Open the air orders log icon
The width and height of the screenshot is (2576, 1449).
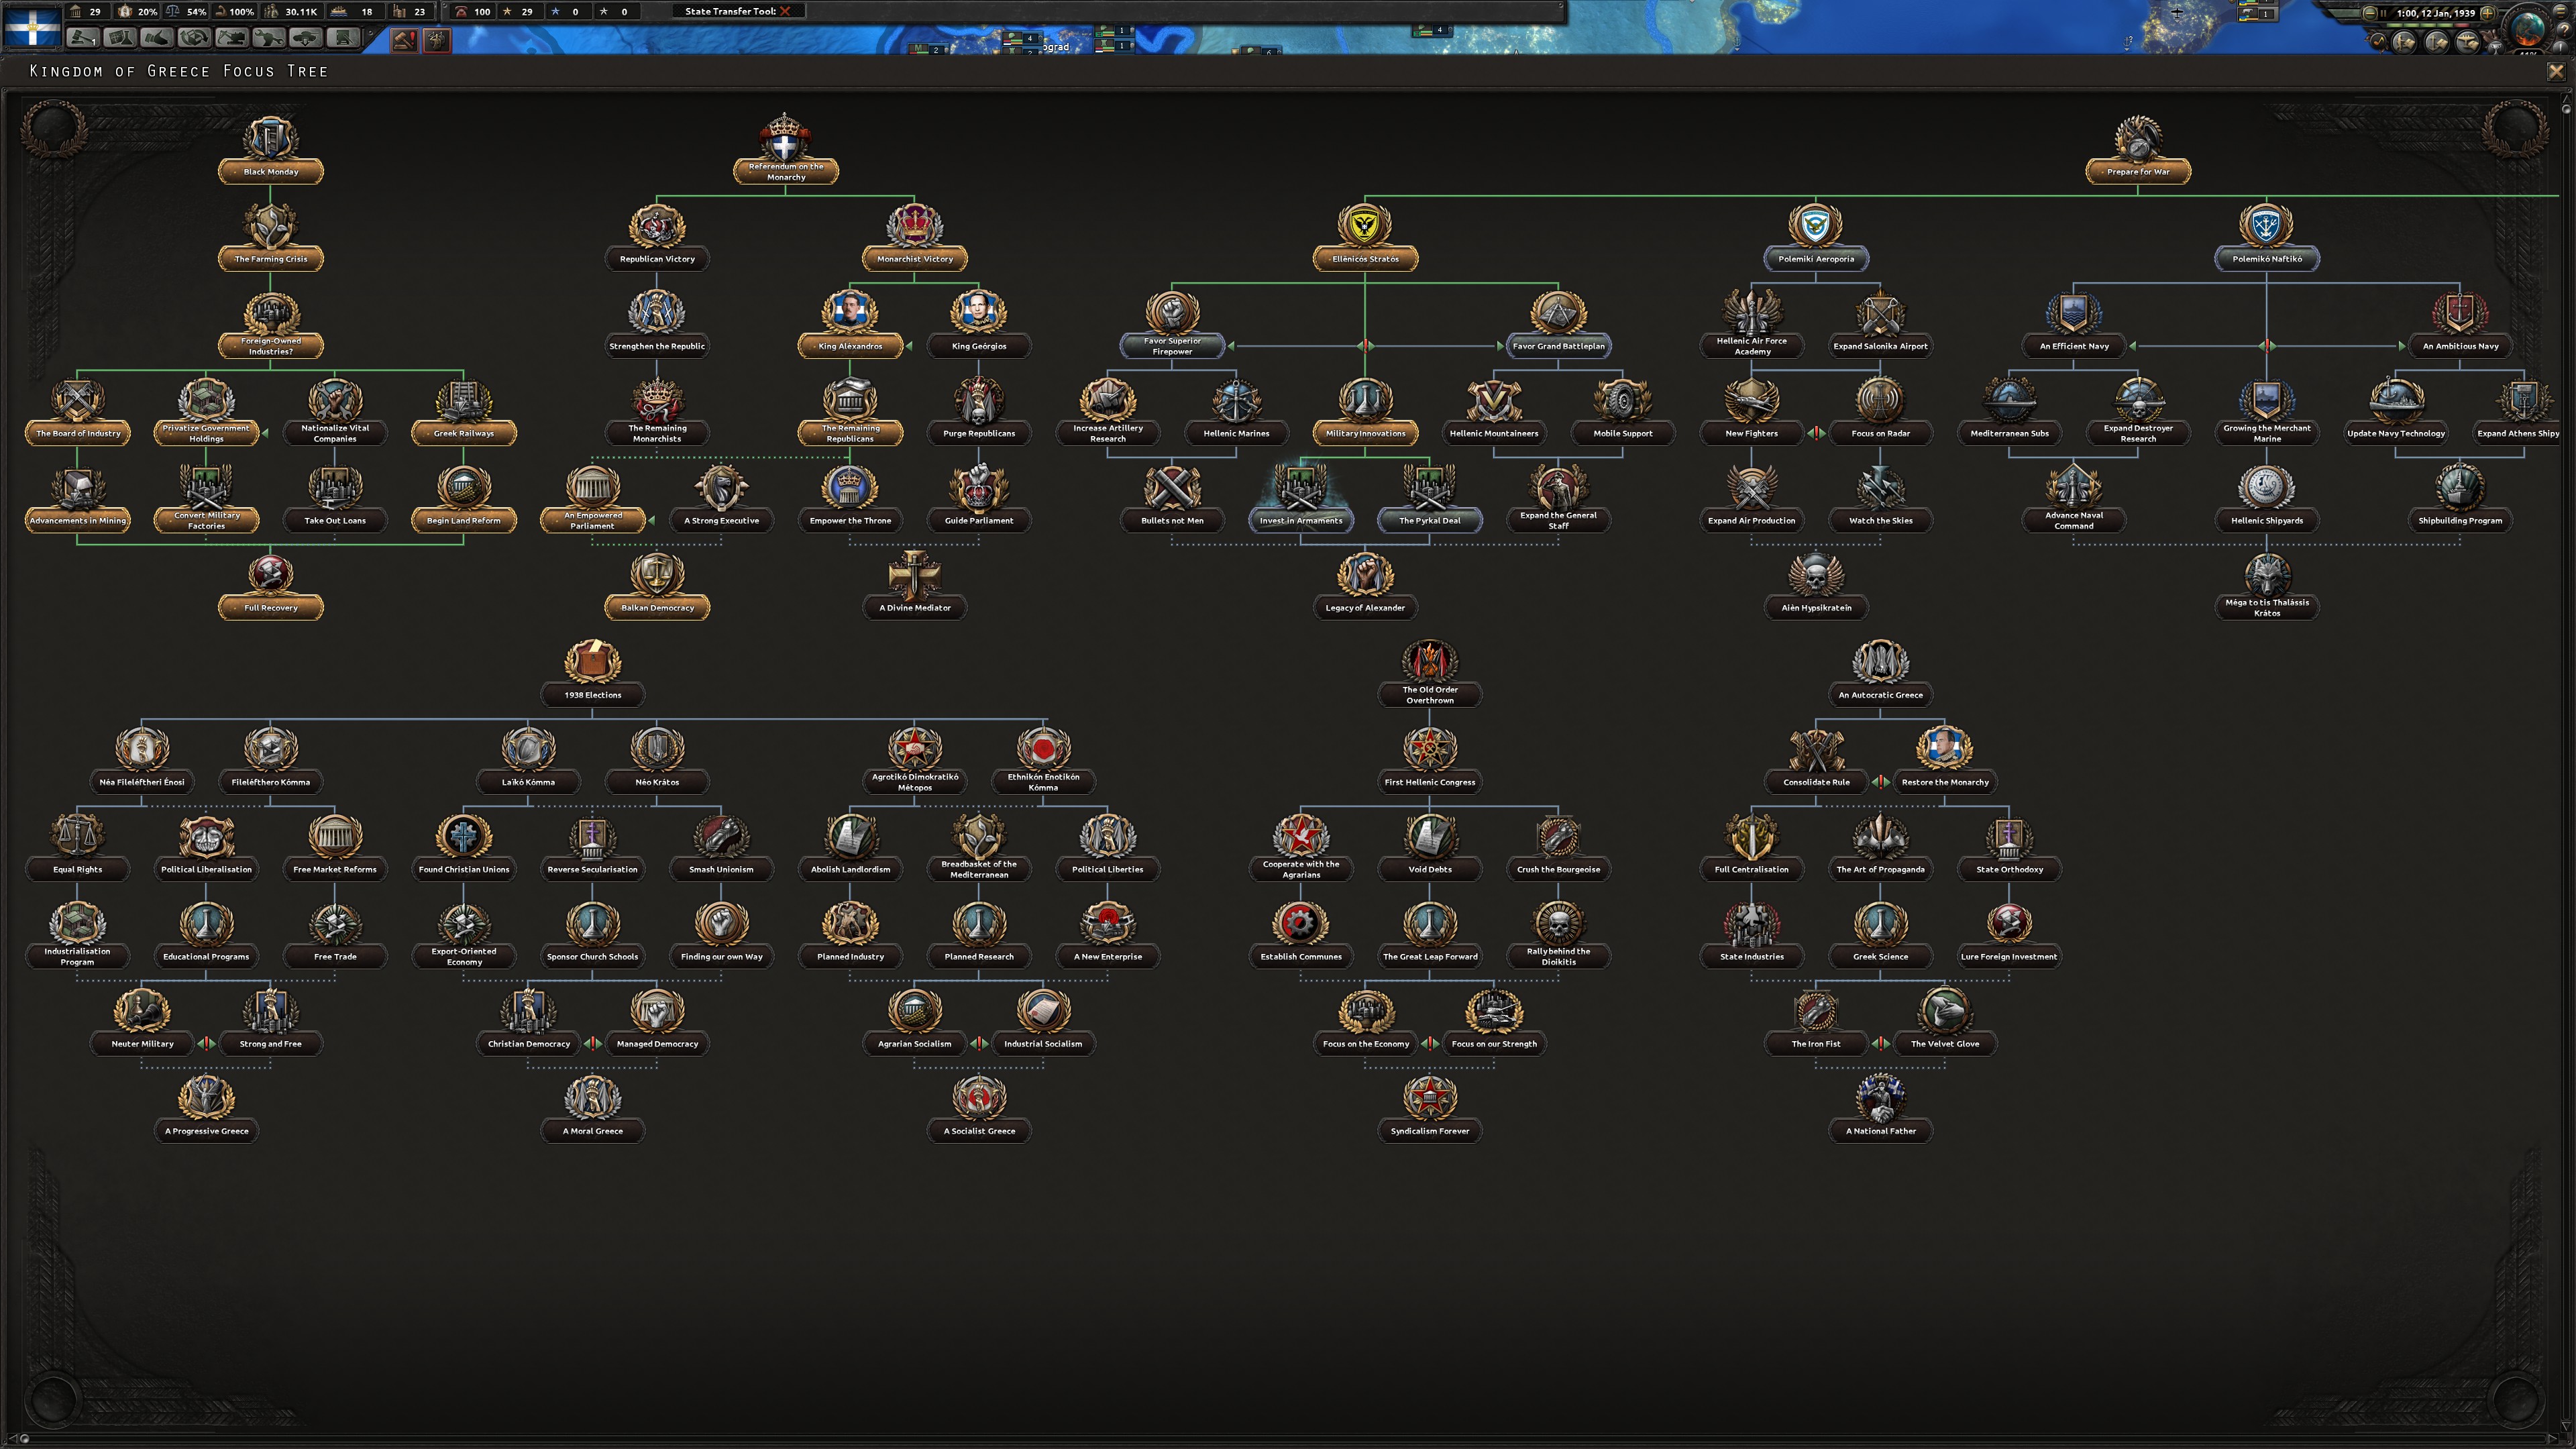[2467, 42]
